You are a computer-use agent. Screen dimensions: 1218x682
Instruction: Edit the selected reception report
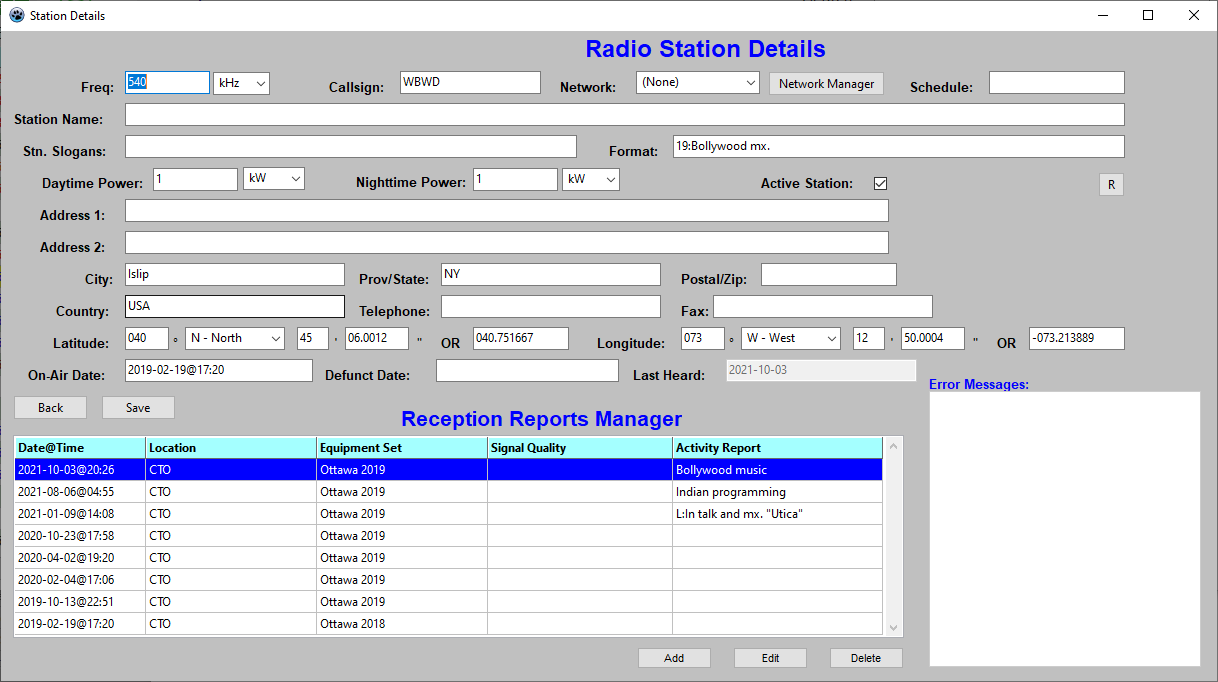click(x=770, y=658)
